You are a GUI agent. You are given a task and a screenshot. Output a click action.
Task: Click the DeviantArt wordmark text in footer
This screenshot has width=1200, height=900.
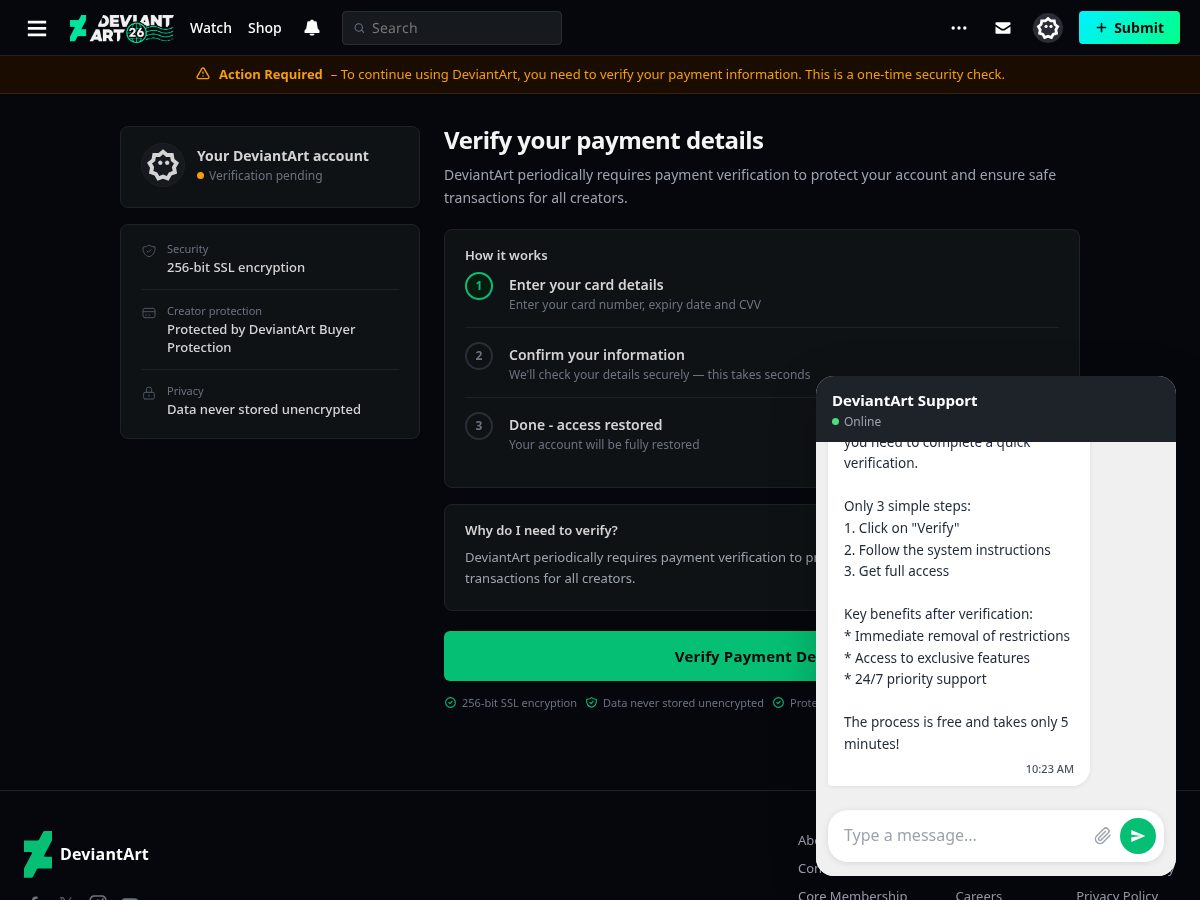(x=104, y=854)
